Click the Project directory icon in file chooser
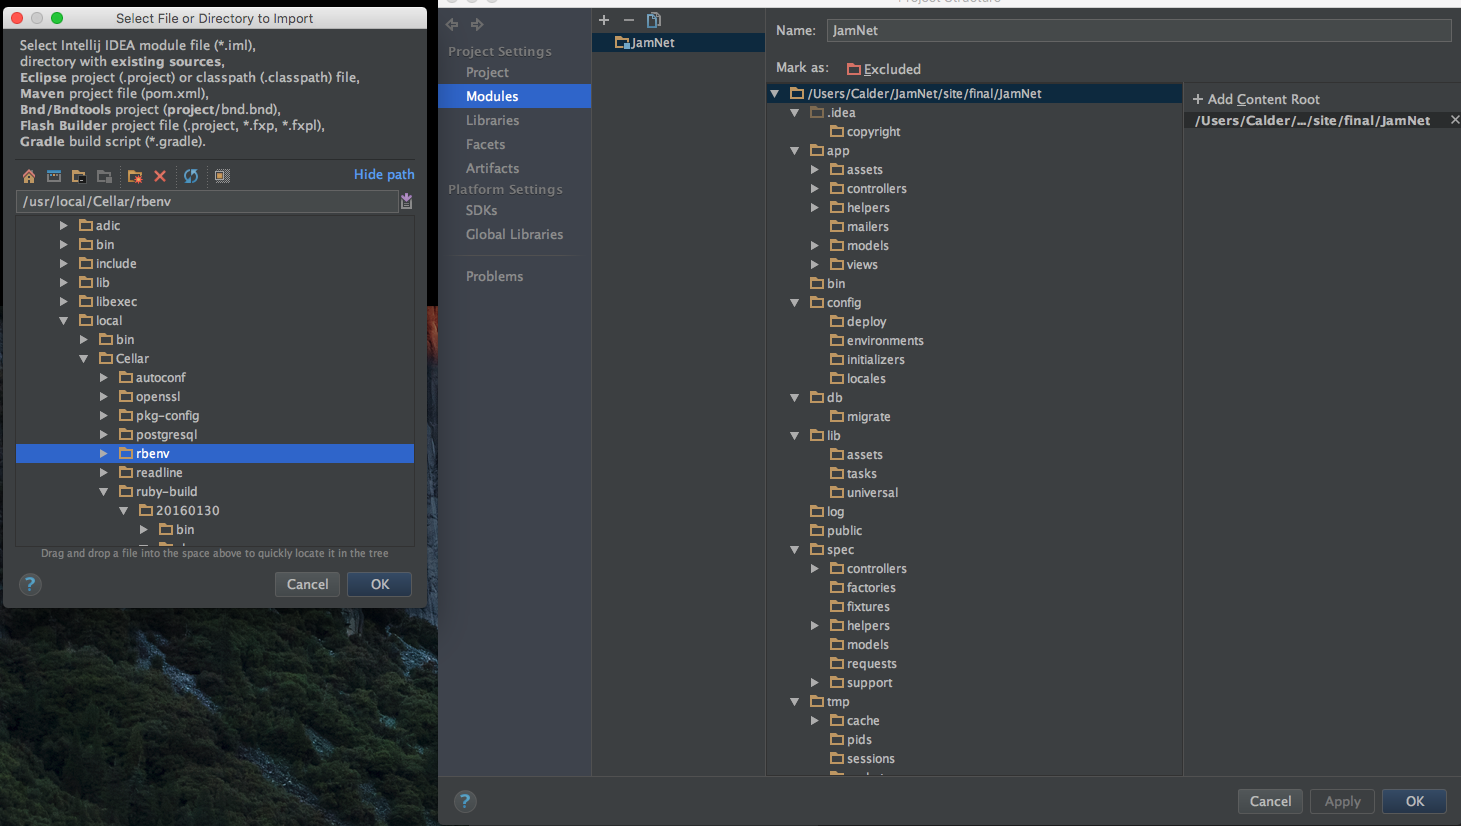 coord(79,176)
